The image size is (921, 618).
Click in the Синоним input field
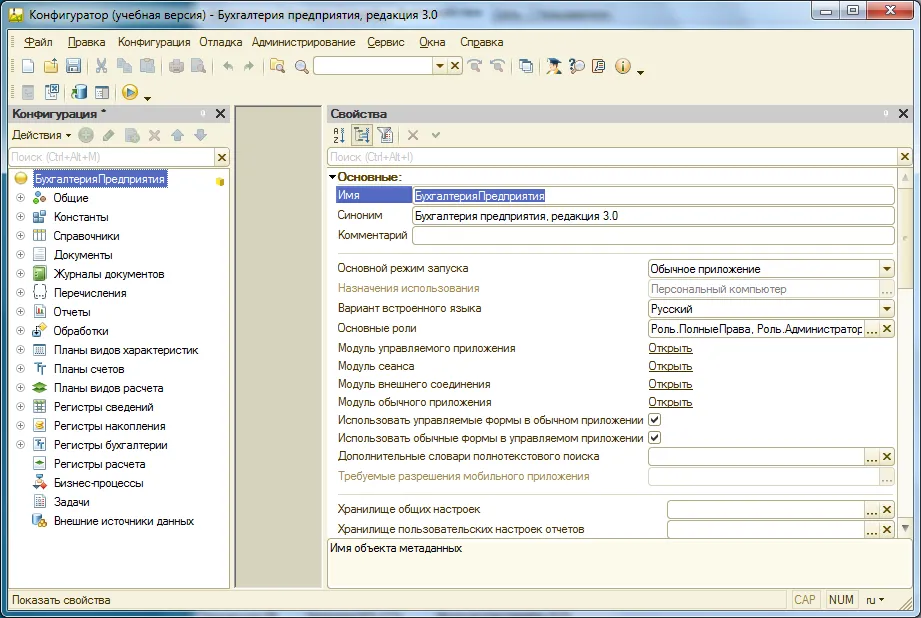point(653,216)
